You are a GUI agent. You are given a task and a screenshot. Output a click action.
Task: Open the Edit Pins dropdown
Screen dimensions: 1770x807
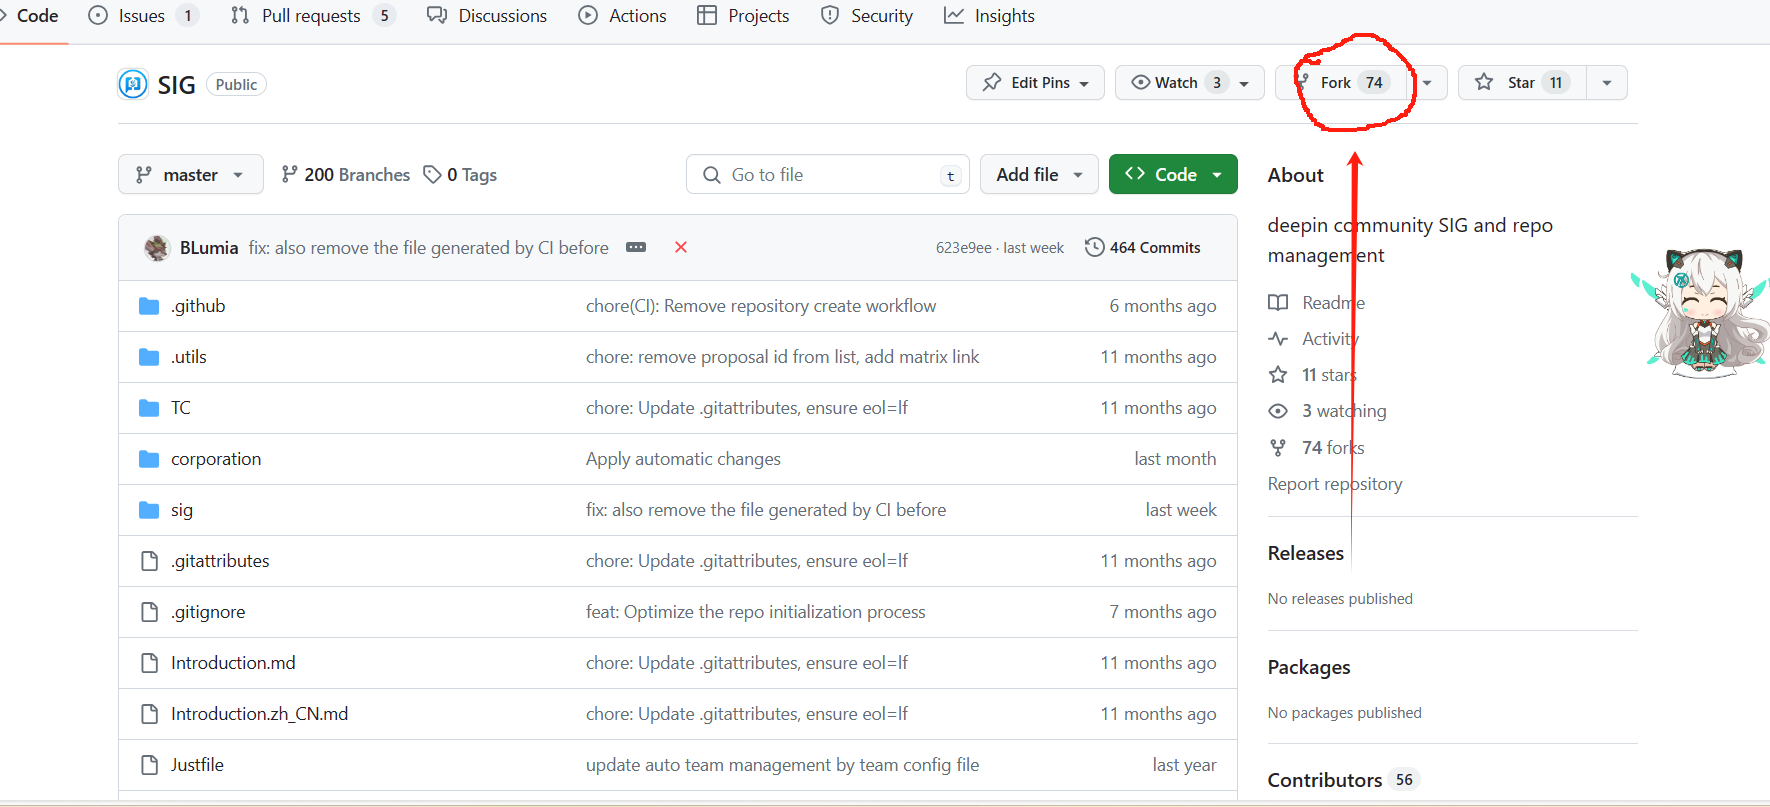pyautogui.click(x=1035, y=82)
